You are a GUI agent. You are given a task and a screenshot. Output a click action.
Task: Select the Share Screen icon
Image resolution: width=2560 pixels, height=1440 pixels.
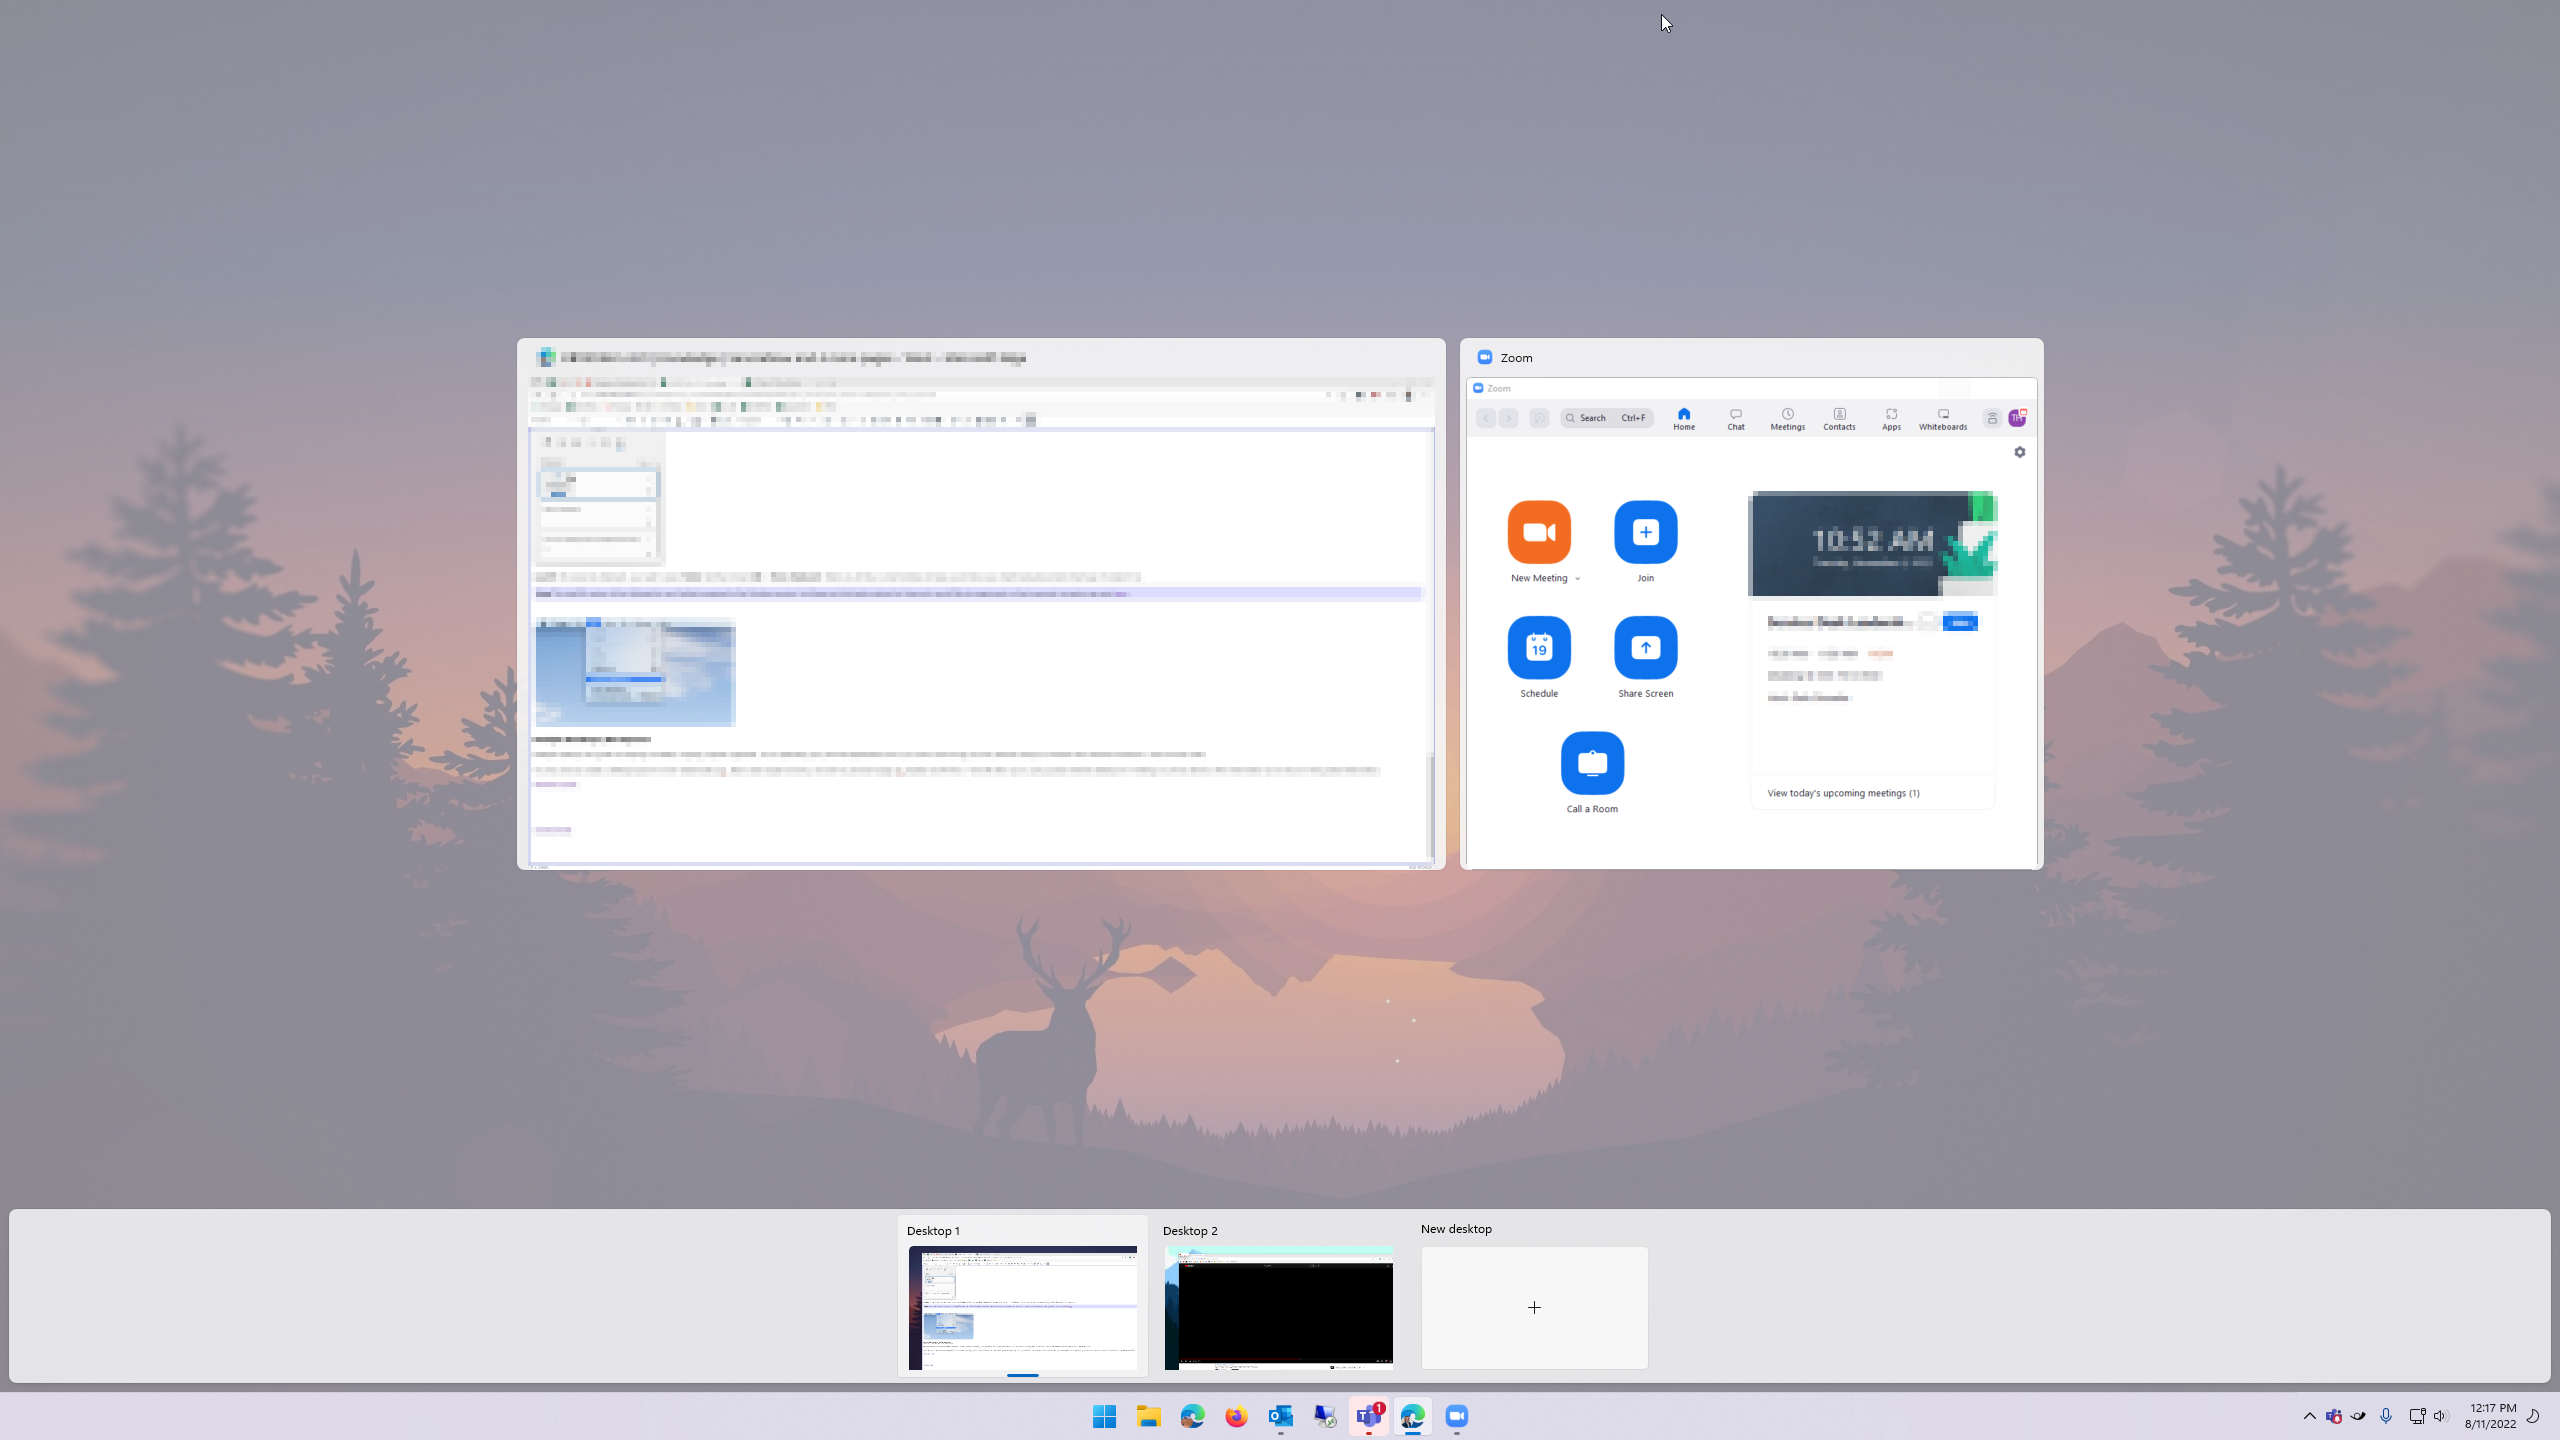tap(1645, 648)
